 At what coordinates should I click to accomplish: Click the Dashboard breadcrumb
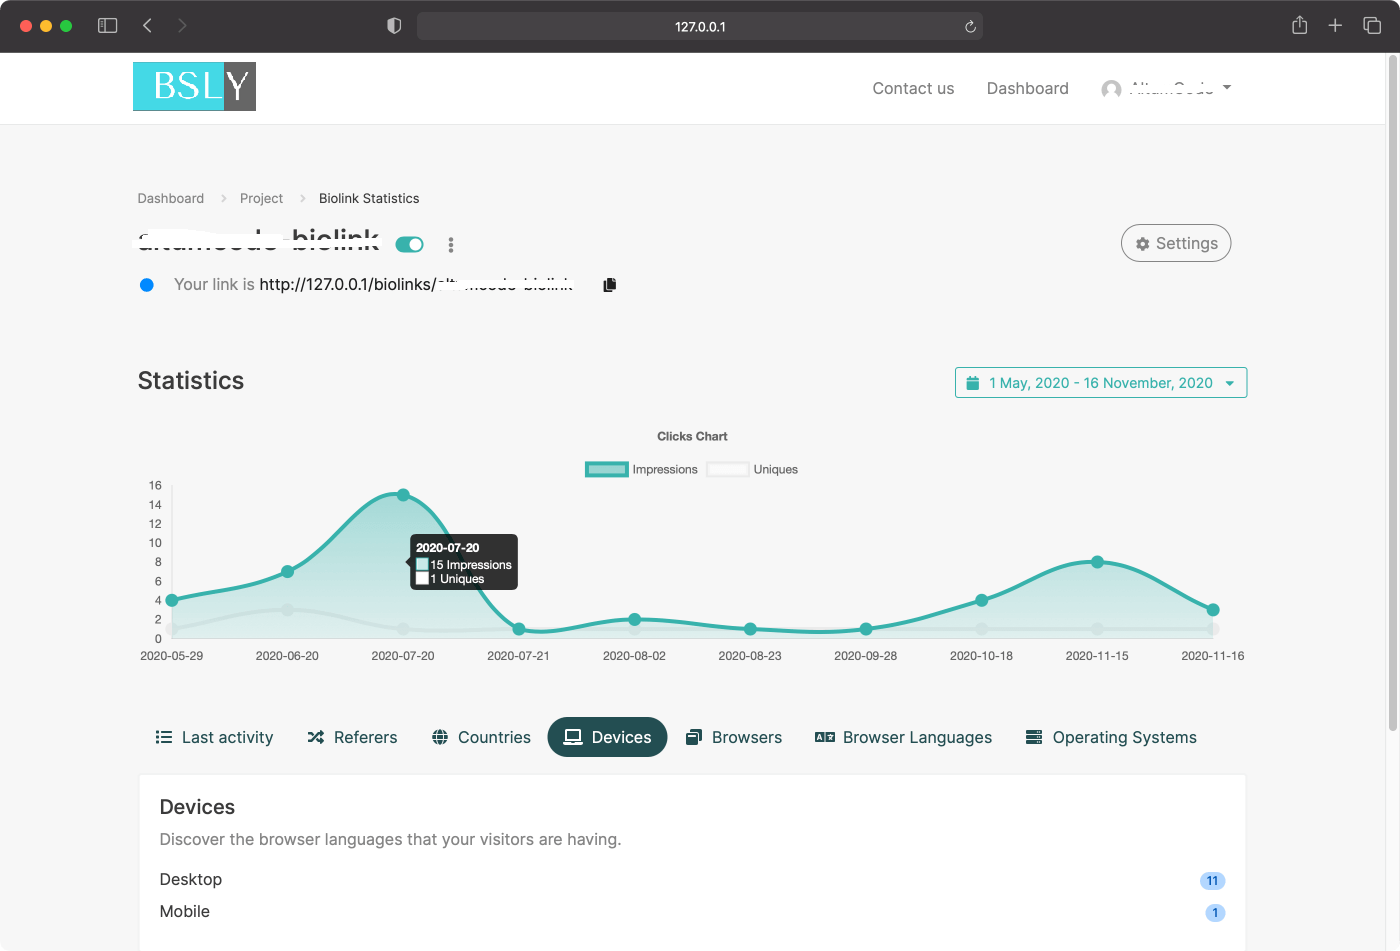coord(171,198)
